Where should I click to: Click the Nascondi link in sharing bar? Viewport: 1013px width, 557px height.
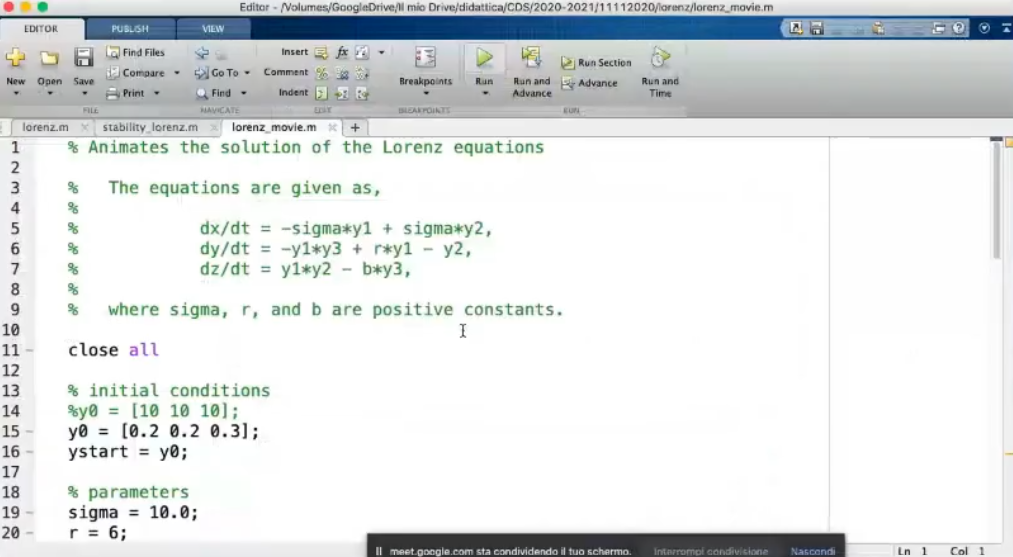812,551
